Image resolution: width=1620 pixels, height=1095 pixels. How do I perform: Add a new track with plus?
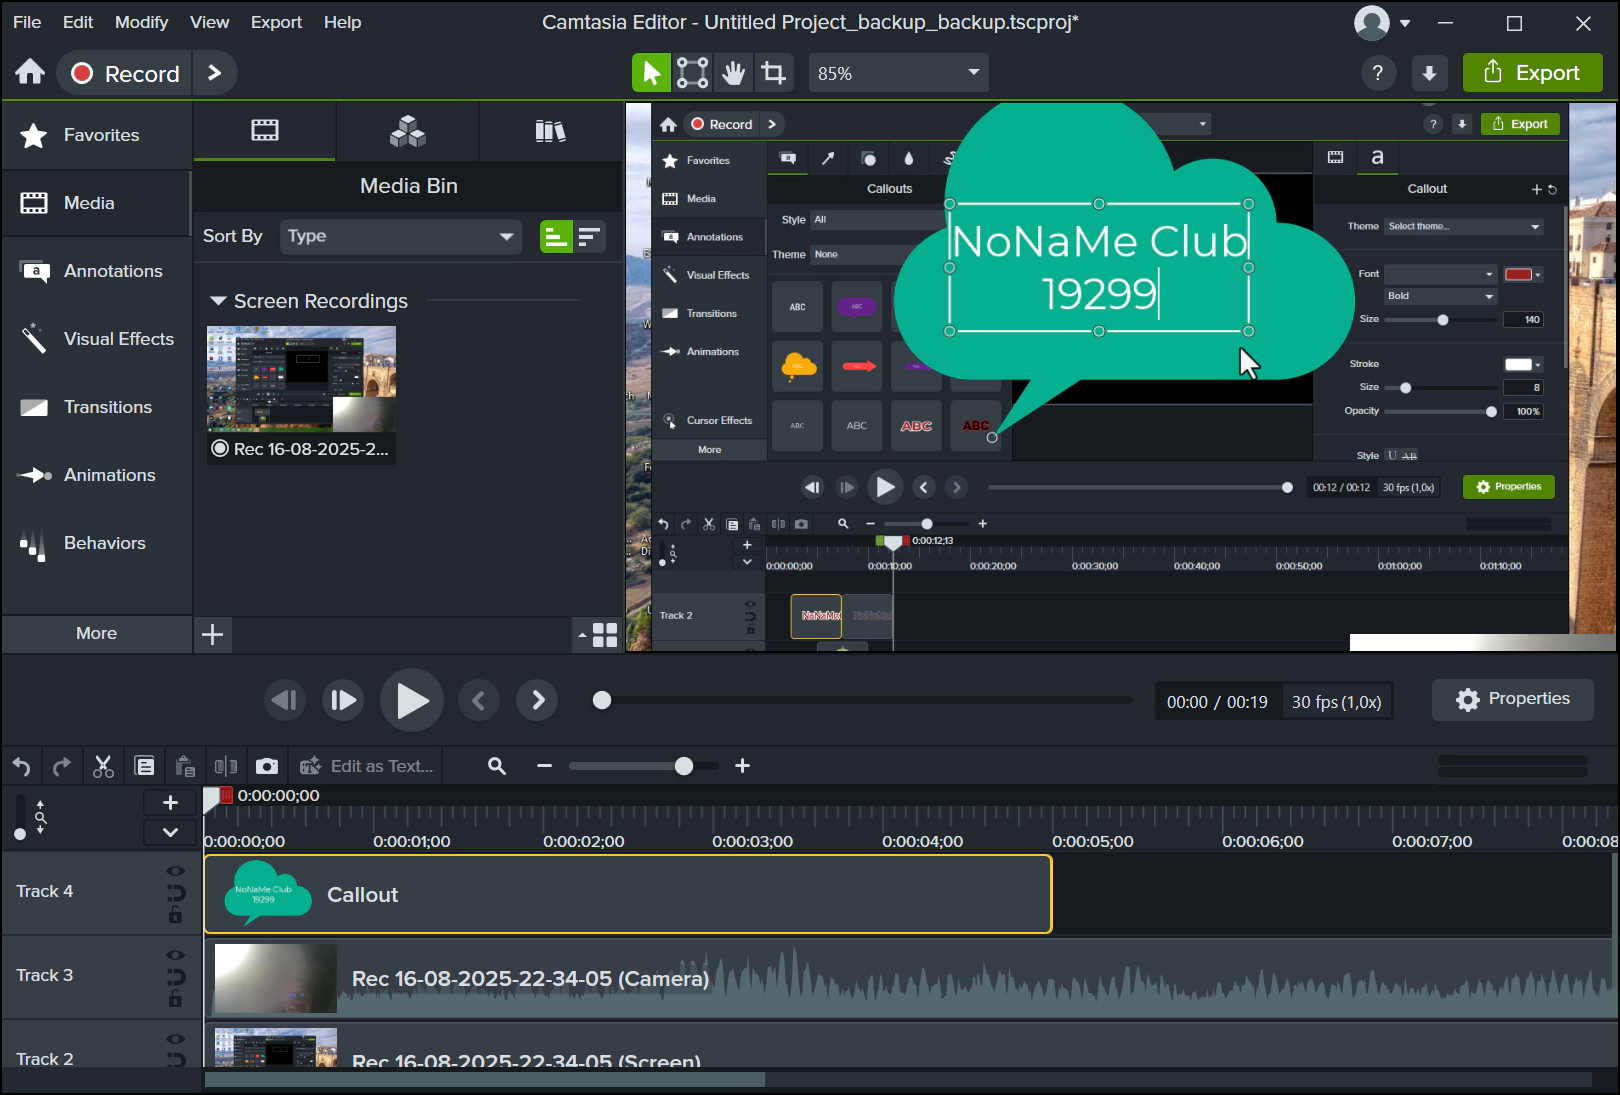pos(170,803)
